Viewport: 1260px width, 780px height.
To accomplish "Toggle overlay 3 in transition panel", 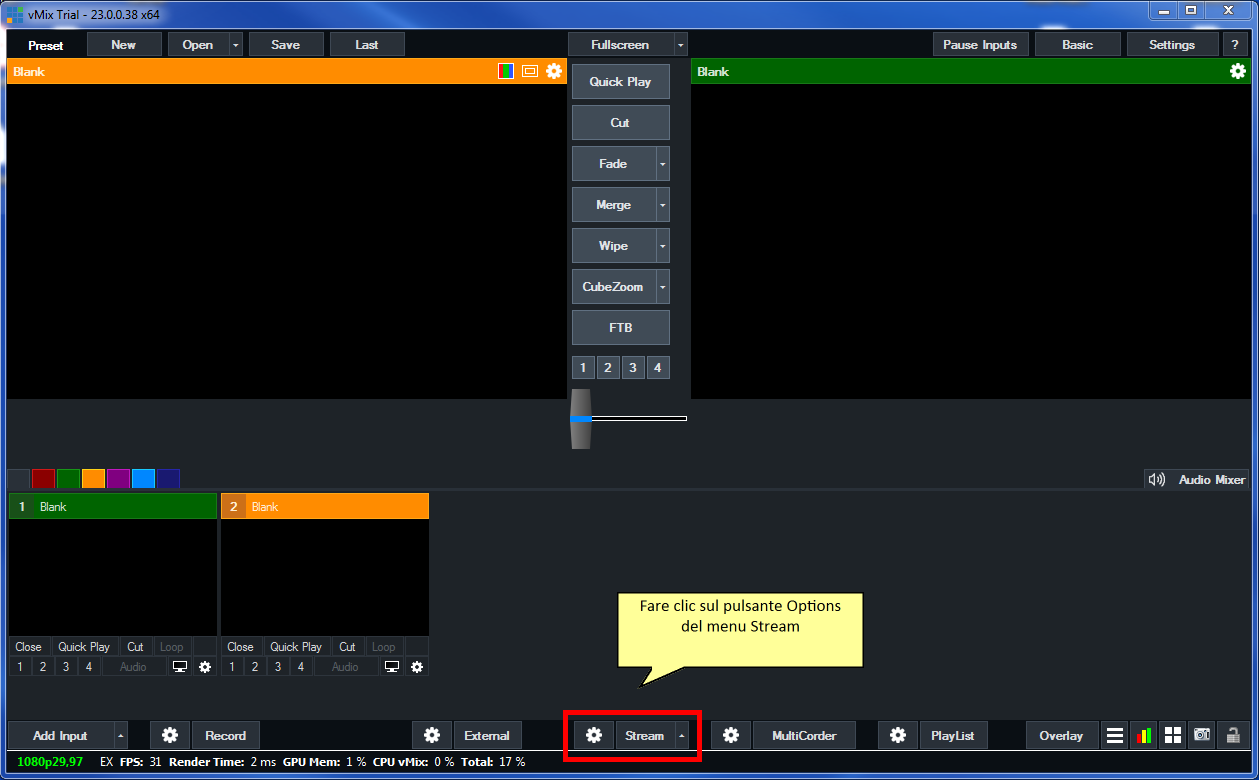I will (x=633, y=368).
